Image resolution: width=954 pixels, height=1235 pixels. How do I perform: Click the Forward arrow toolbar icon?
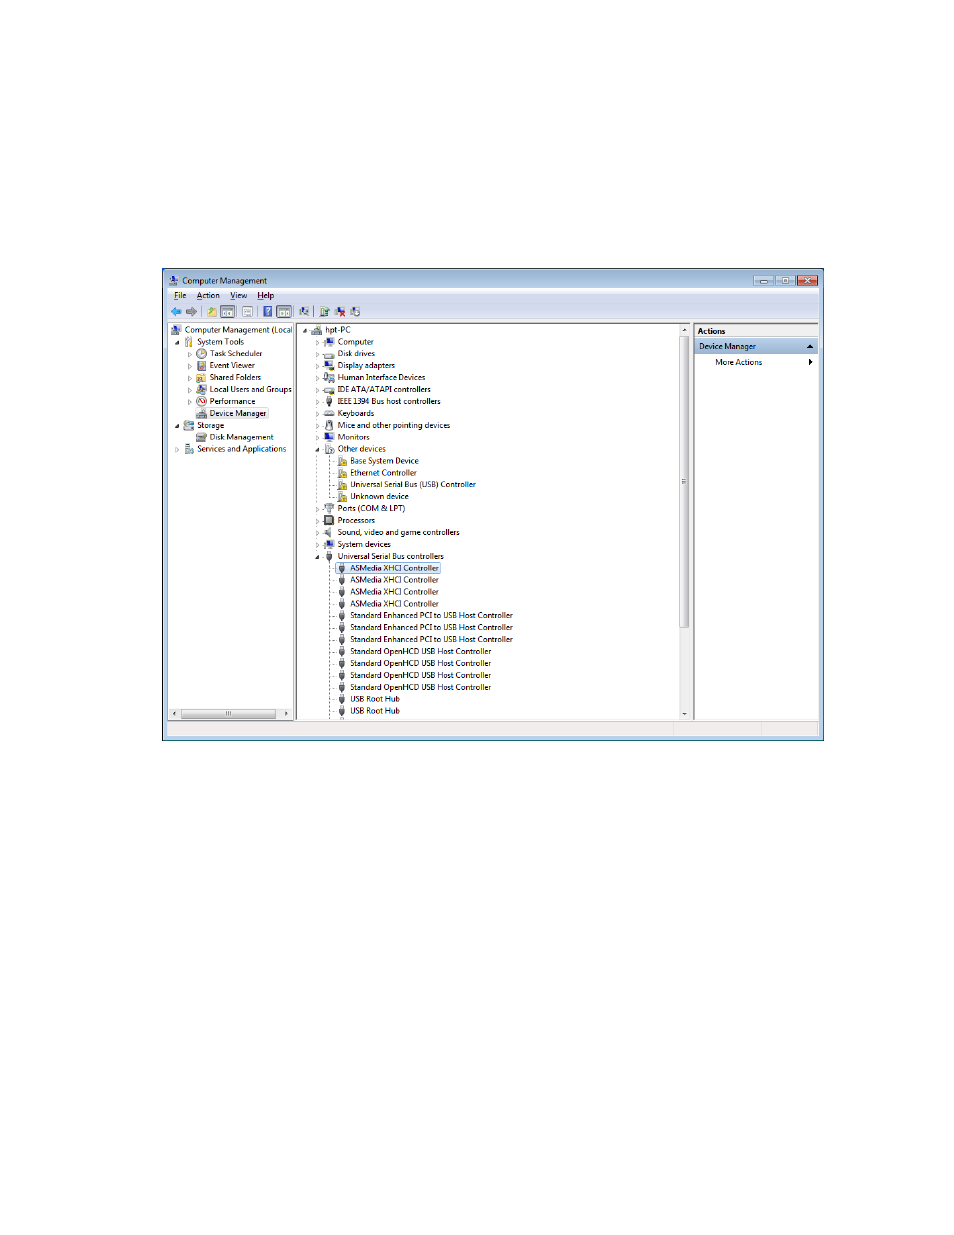coord(191,311)
